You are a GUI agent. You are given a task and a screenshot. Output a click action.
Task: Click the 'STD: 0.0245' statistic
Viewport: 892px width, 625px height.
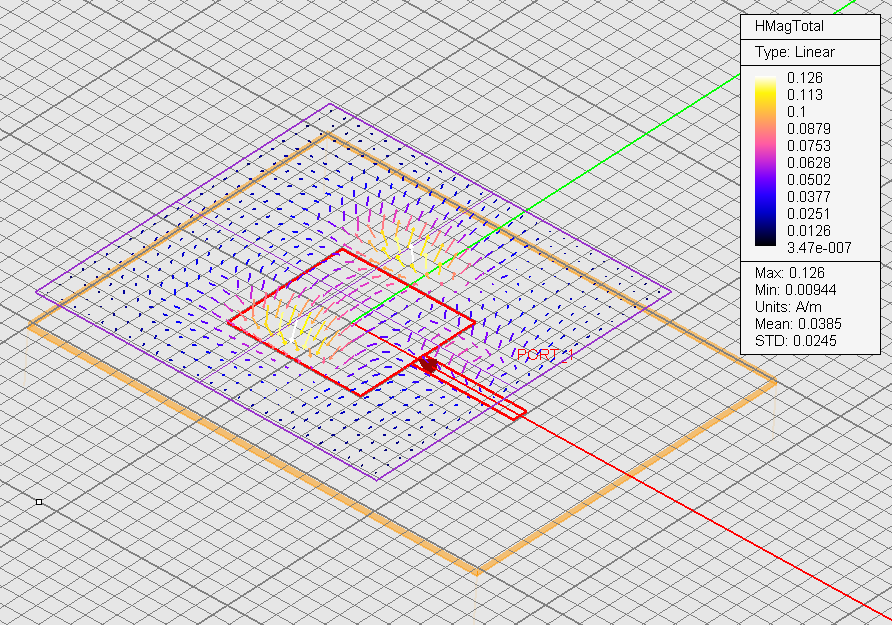click(795, 341)
